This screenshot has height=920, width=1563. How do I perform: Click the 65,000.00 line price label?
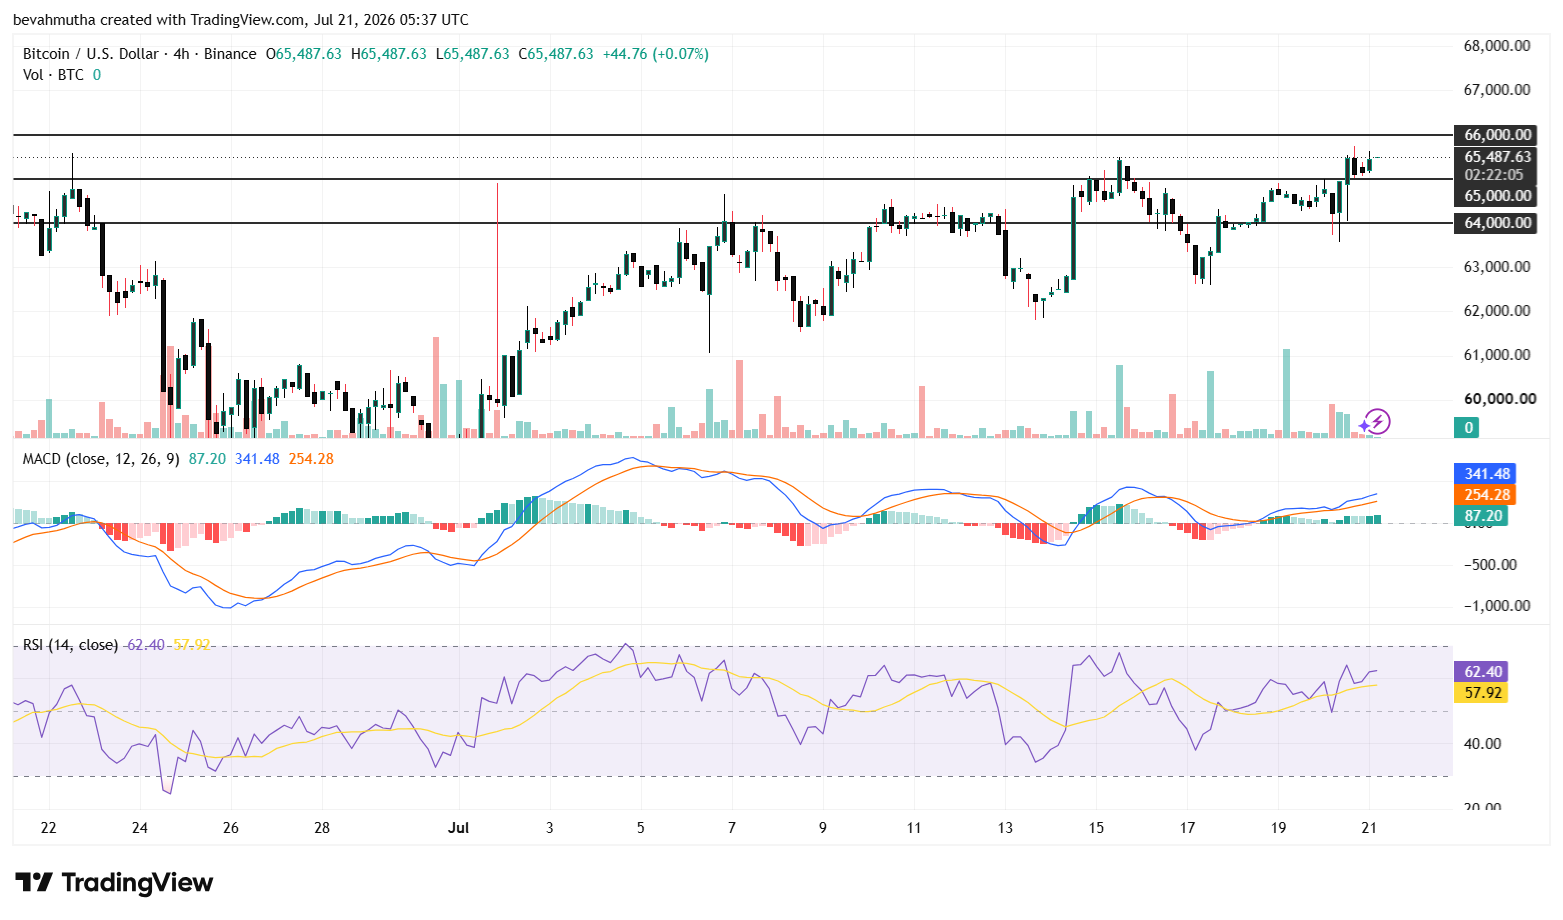(x=1495, y=196)
